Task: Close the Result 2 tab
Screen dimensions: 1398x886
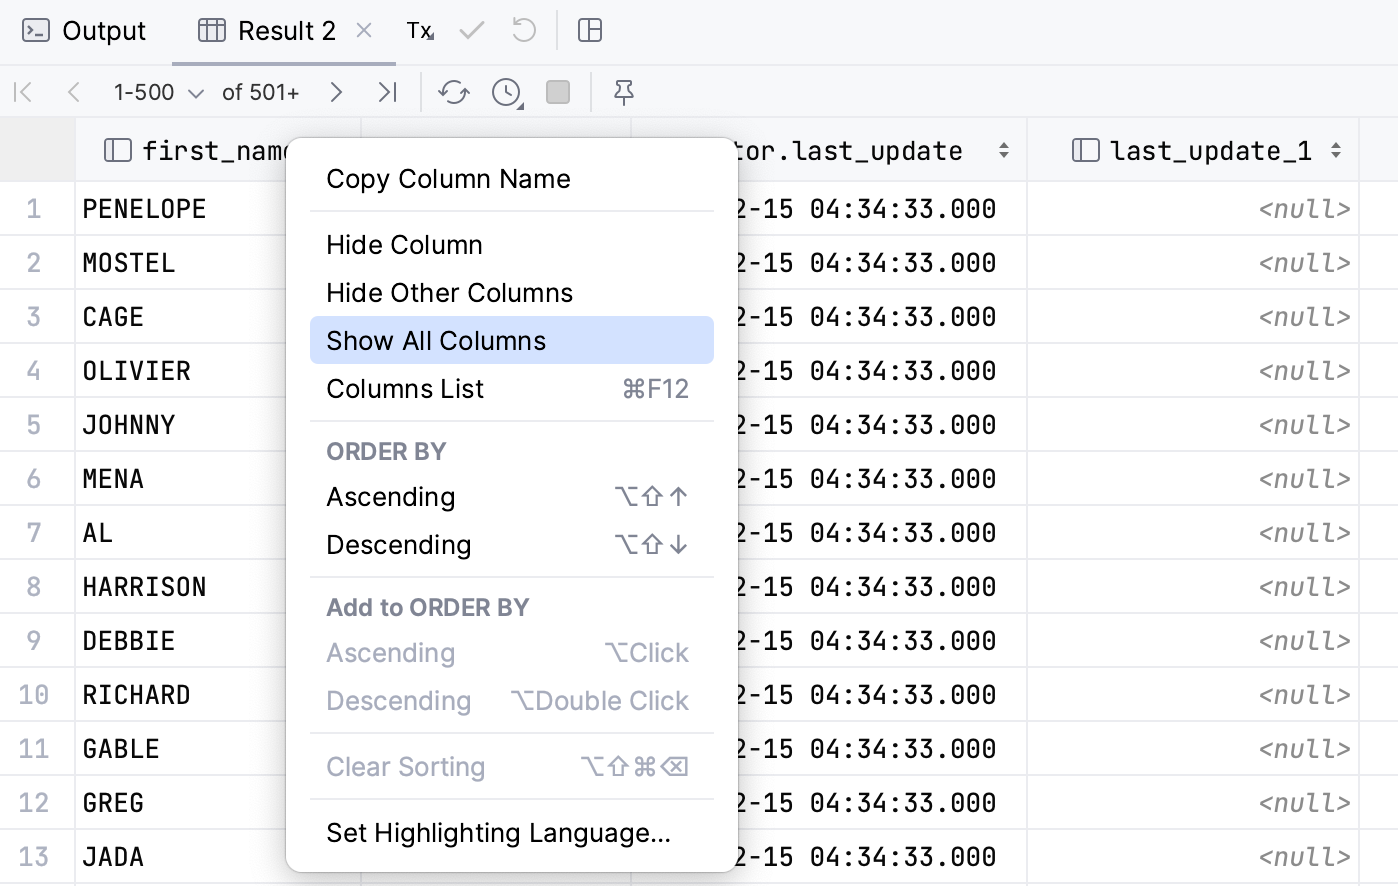Action: 364,31
